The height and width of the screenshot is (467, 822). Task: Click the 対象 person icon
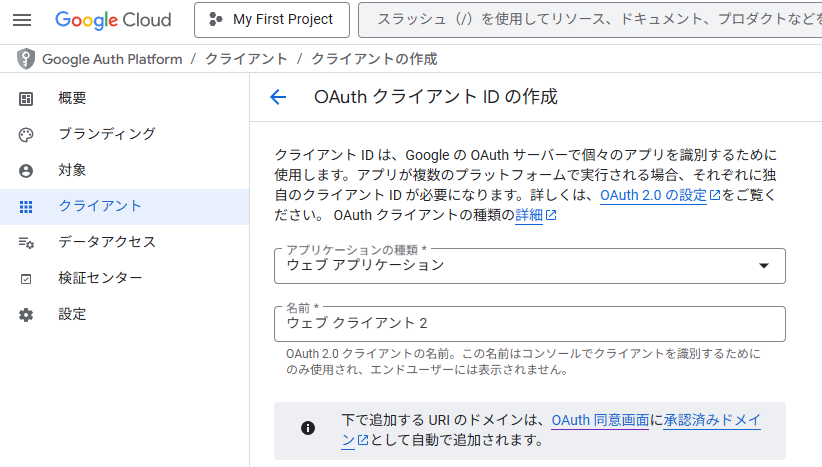26,171
